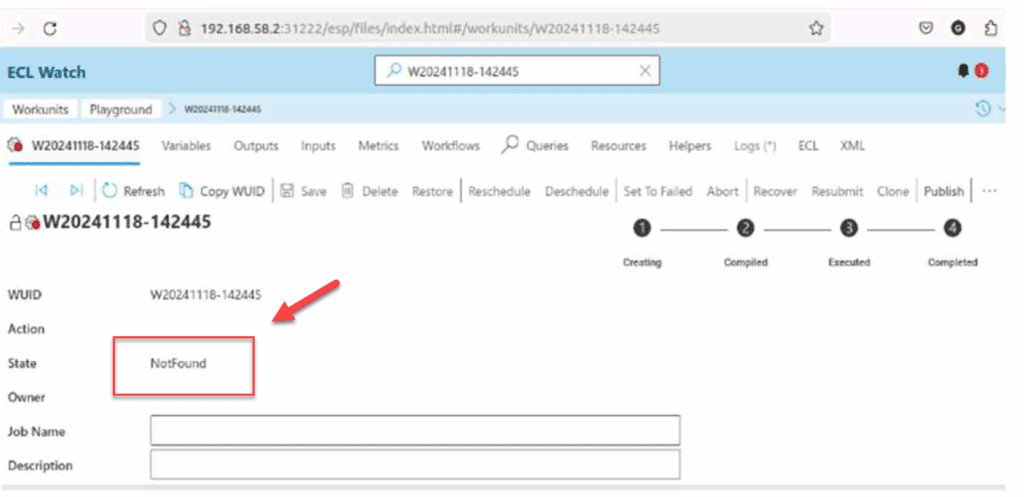Open the Playground breadcrumb link
Viewport: 1024px width, 497px height.
121,109
